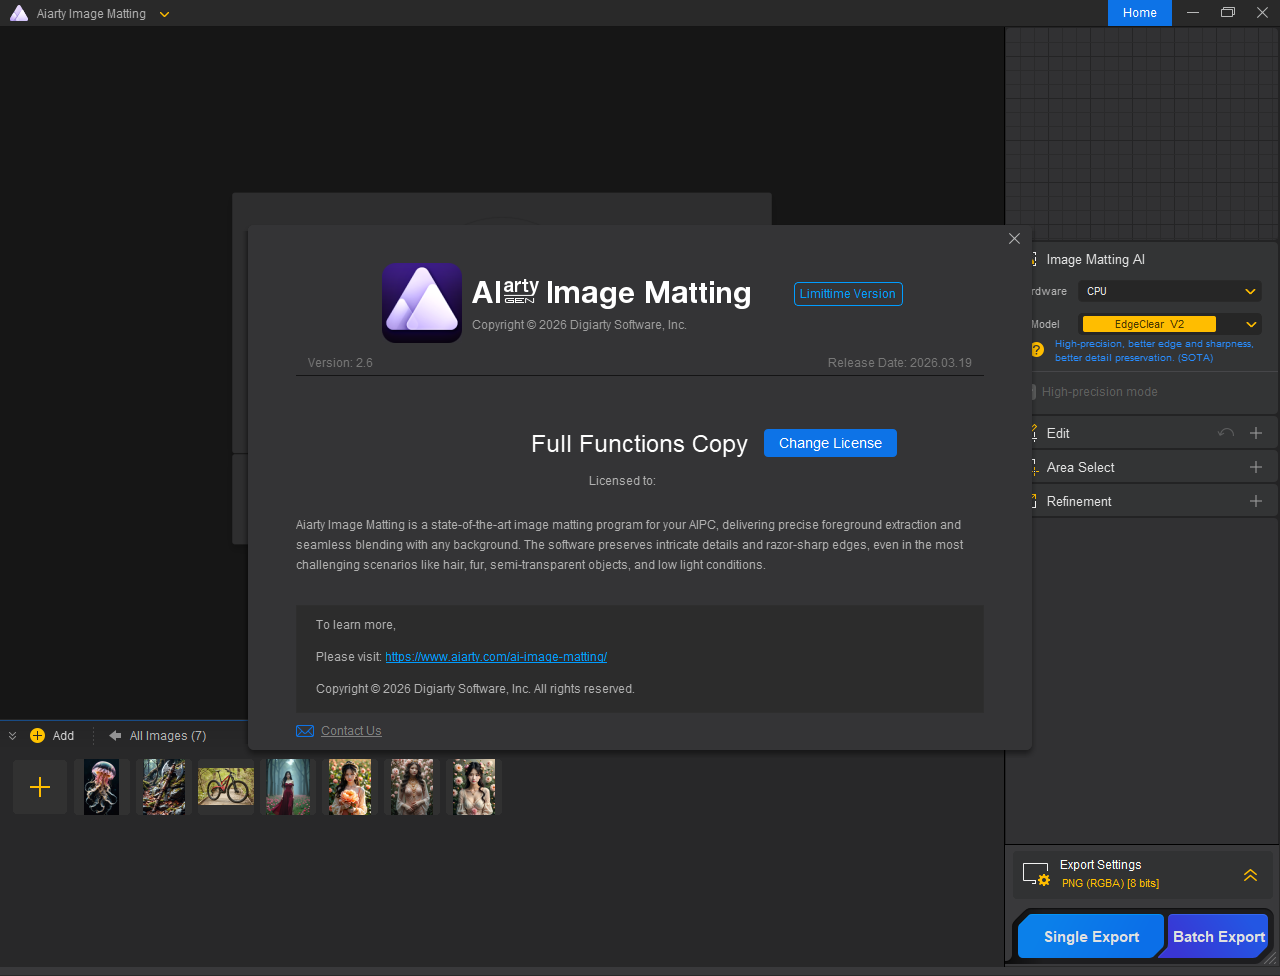Expand the Edit section with its plus
This screenshot has height=976, width=1280.
[1256, 433]
